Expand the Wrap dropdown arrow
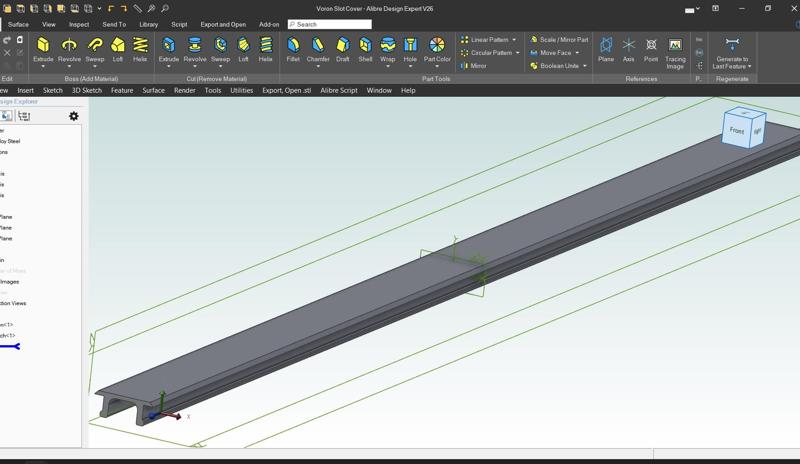Viewport: 800px width, 464px height. coord(388,66)
